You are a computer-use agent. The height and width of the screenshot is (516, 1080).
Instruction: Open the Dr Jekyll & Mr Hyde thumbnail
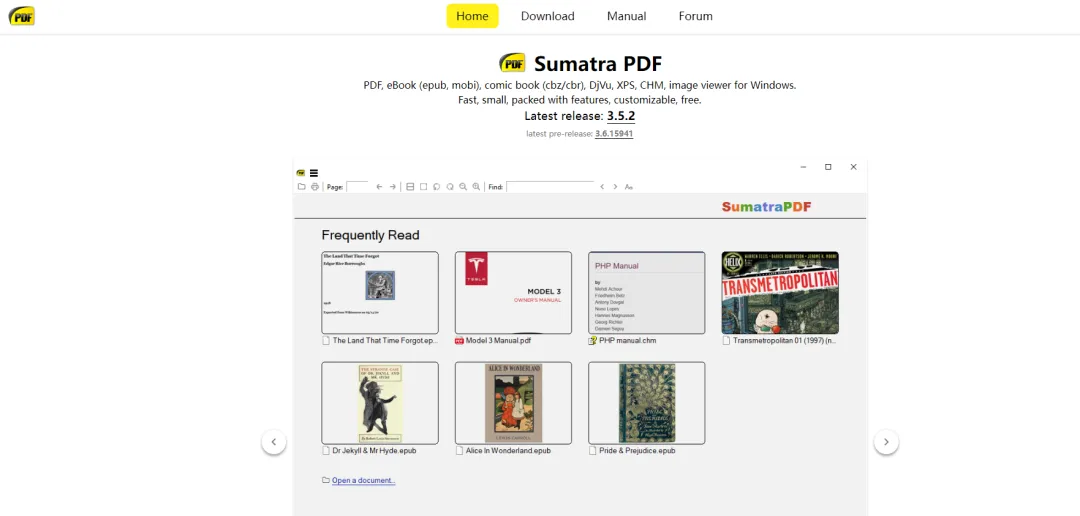[380, 403]
